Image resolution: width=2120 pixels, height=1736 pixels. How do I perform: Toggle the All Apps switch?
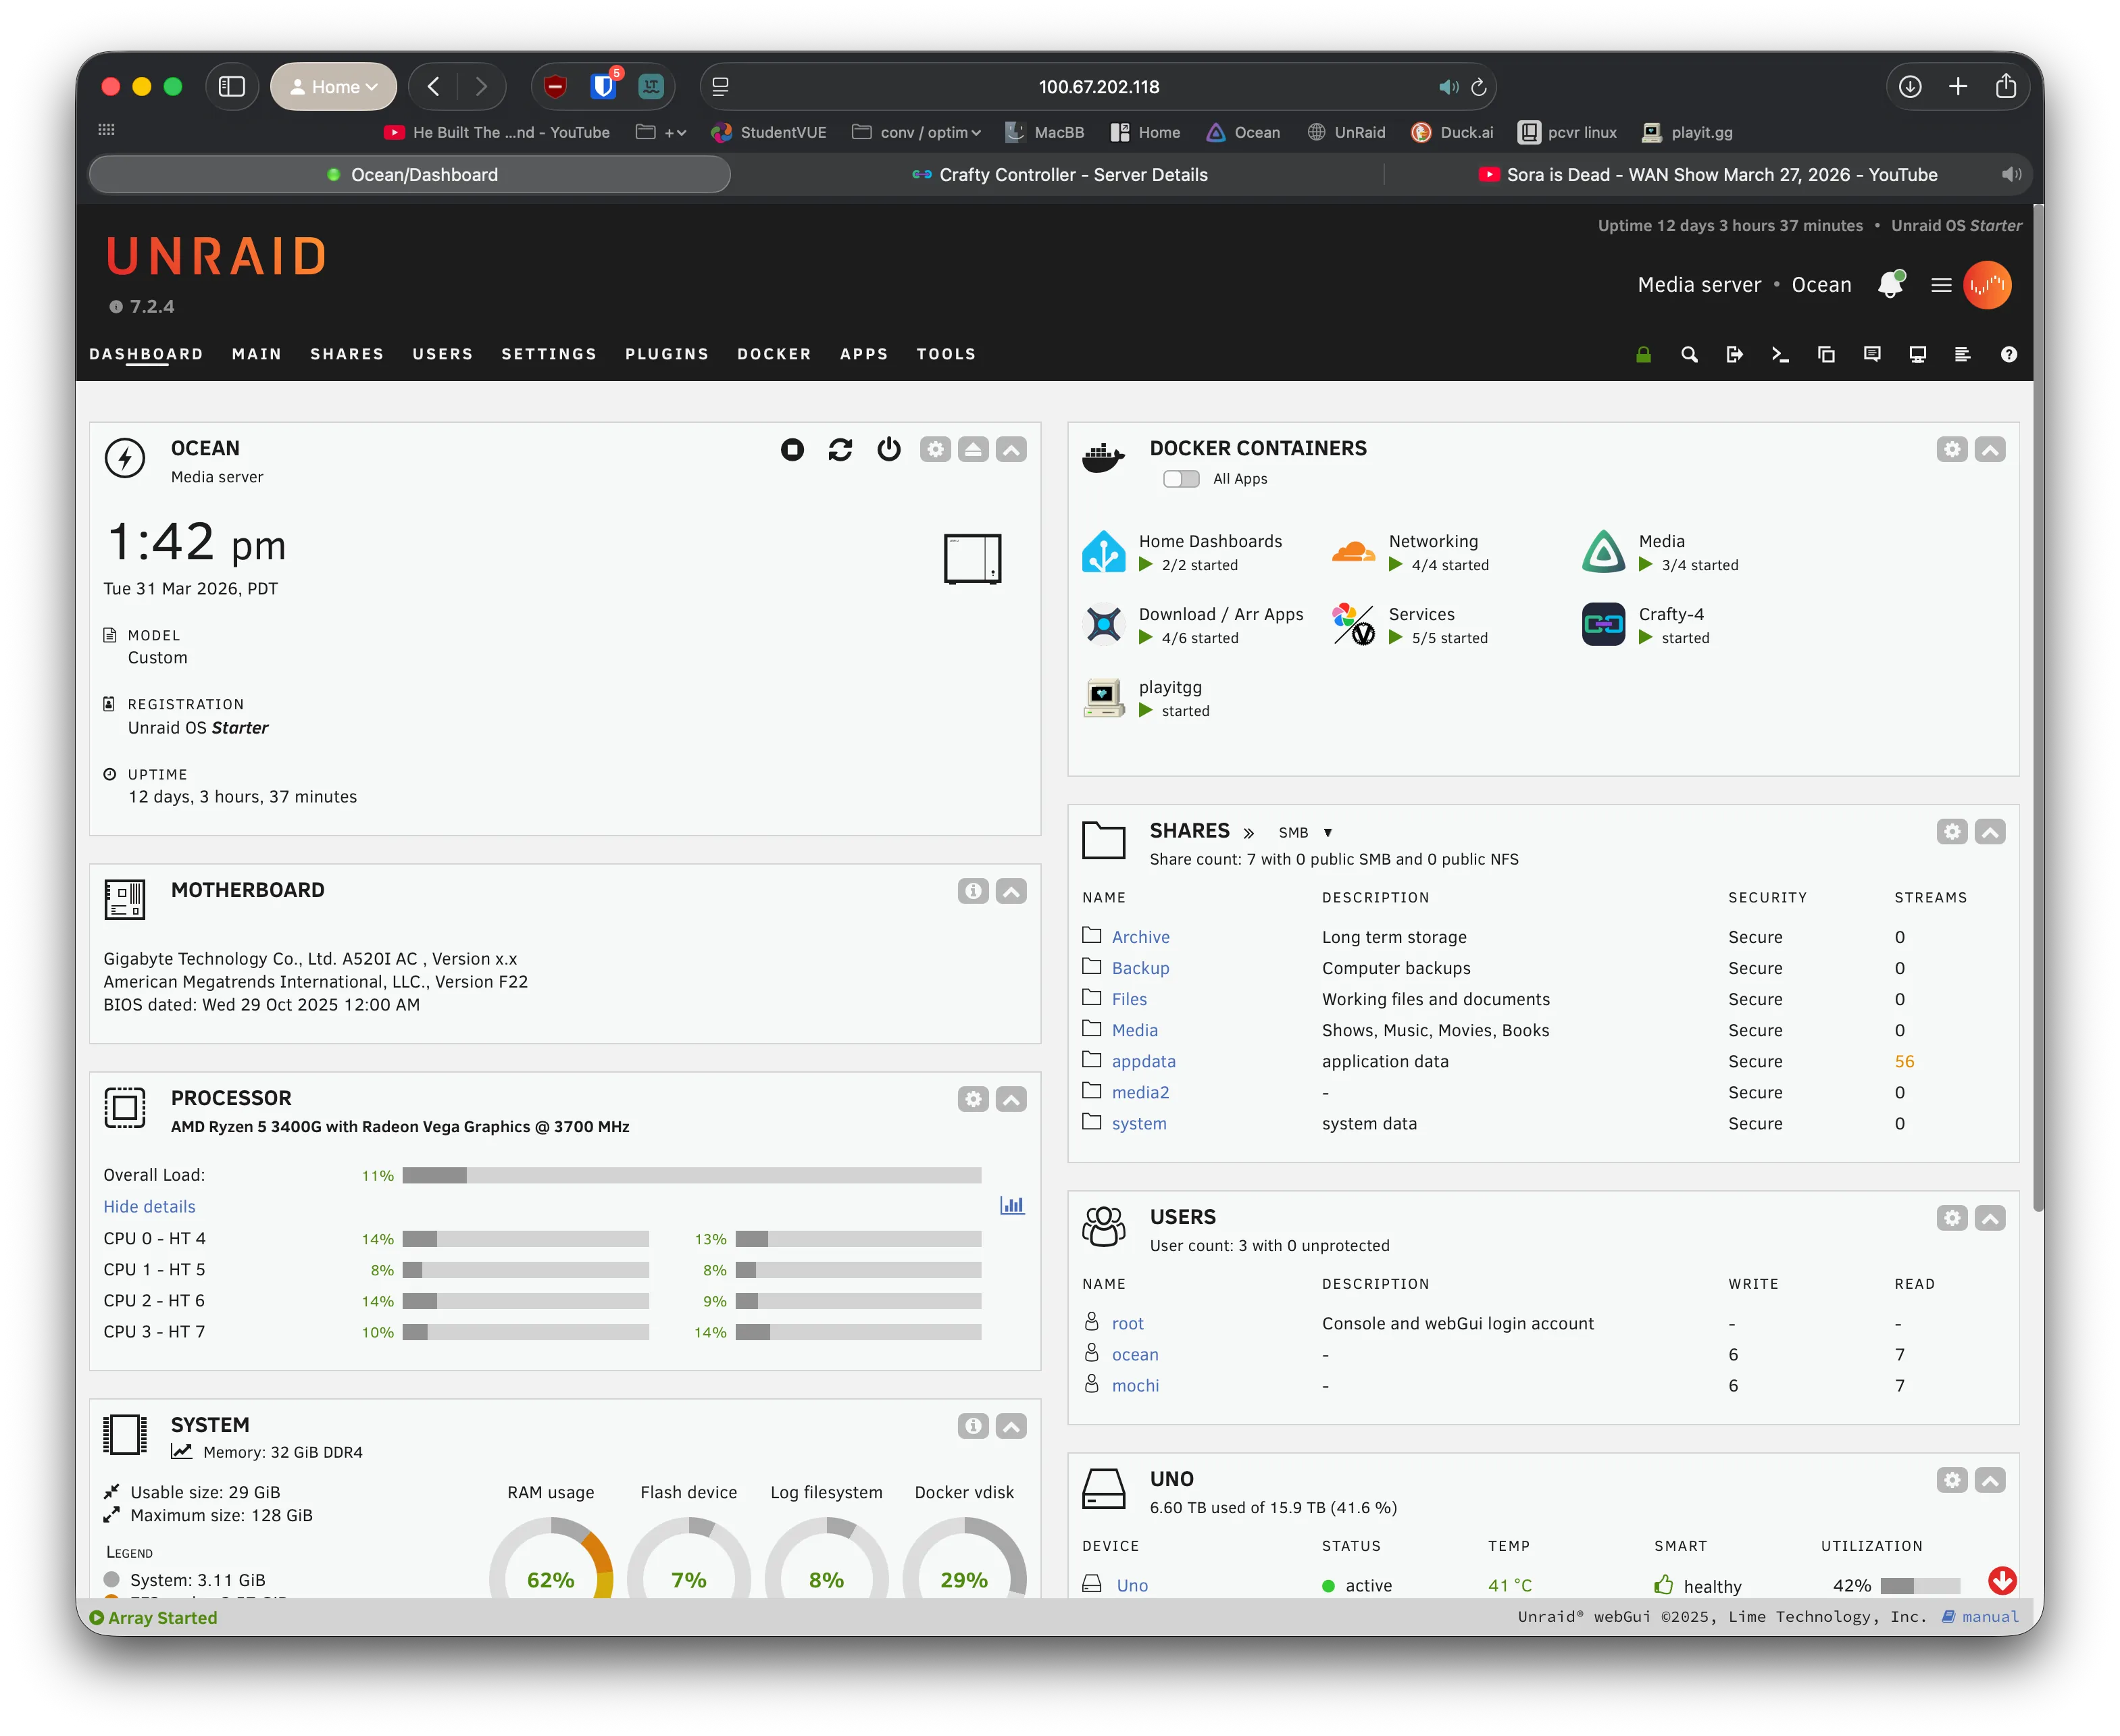tap(1181, 480)
